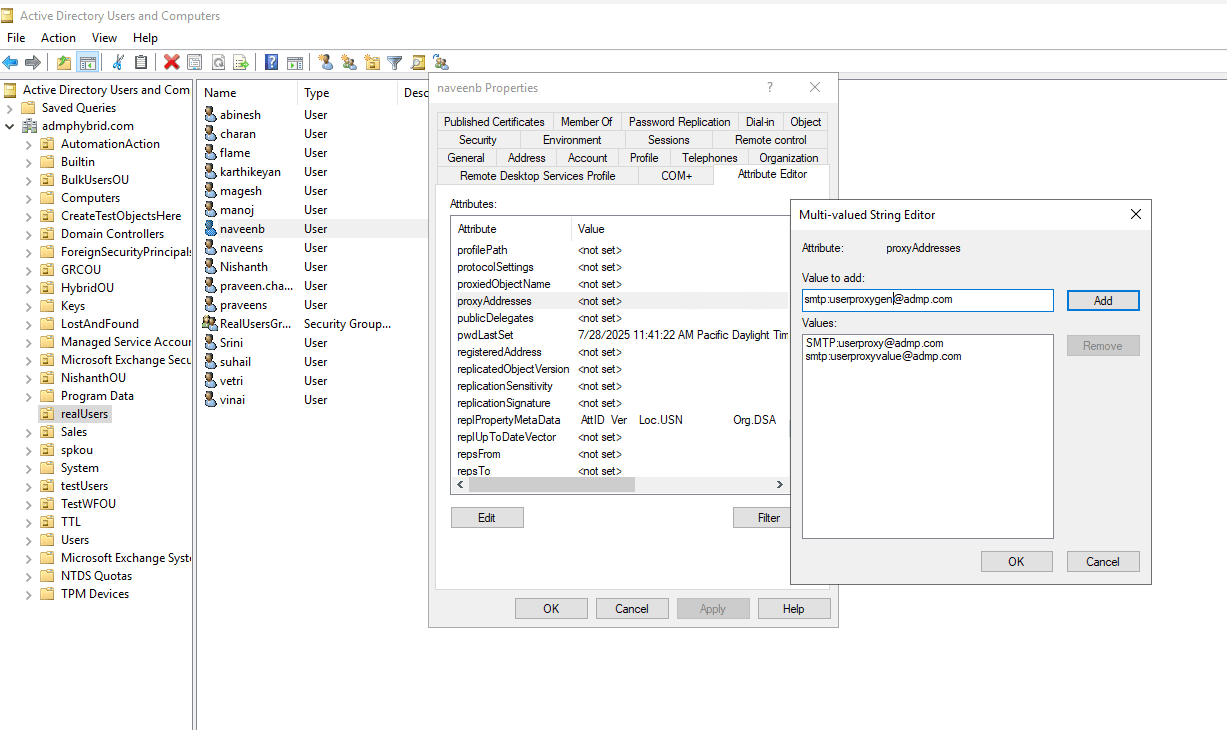1227x730 pixels.
Task: Open the Action menu
Action: [58, 38]
